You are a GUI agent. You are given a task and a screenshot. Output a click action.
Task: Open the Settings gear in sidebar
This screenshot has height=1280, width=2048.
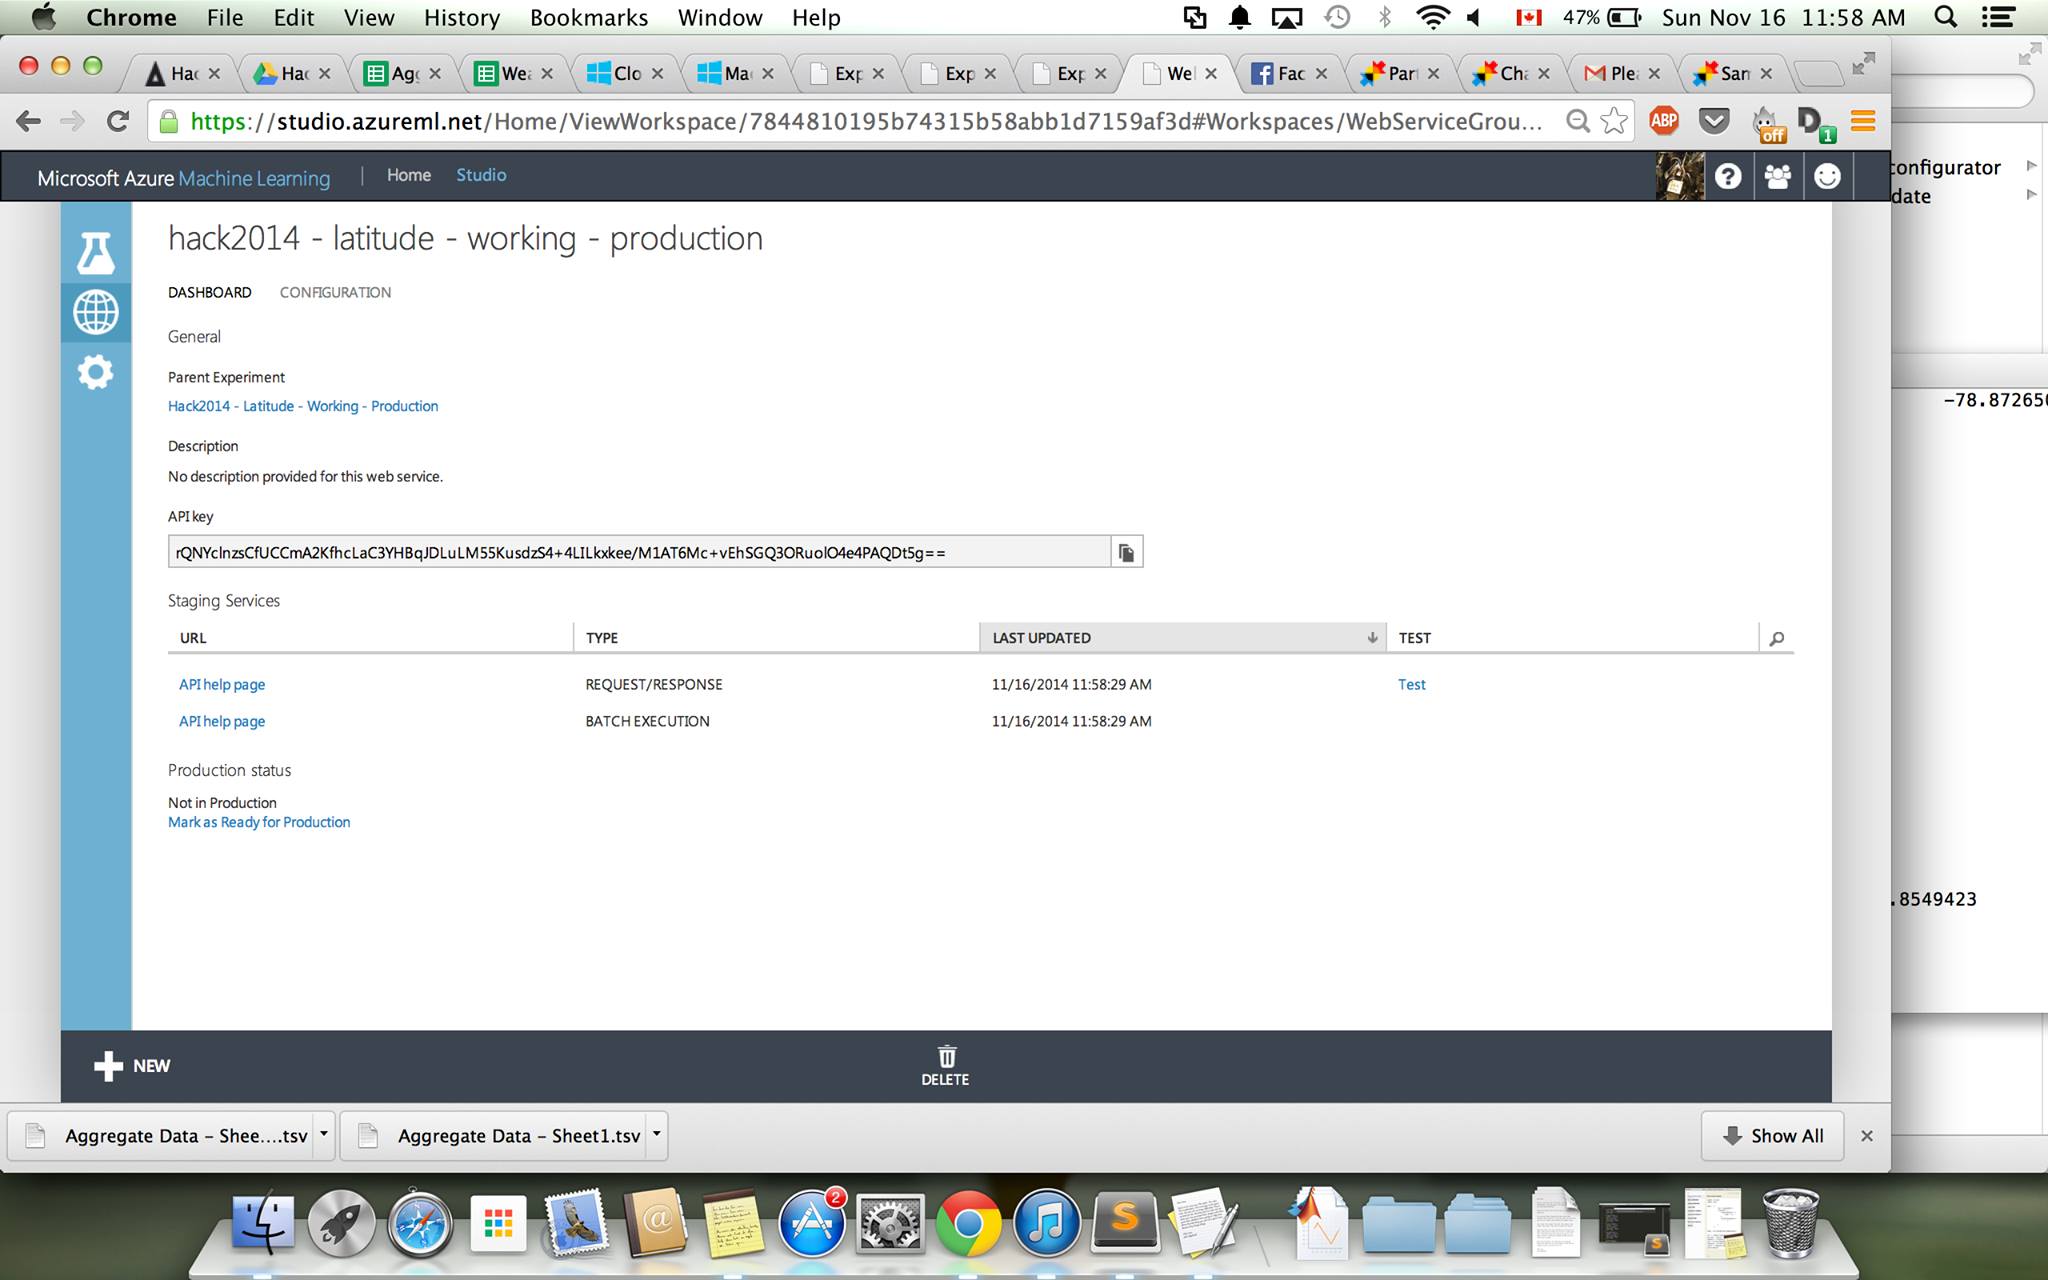96,373
